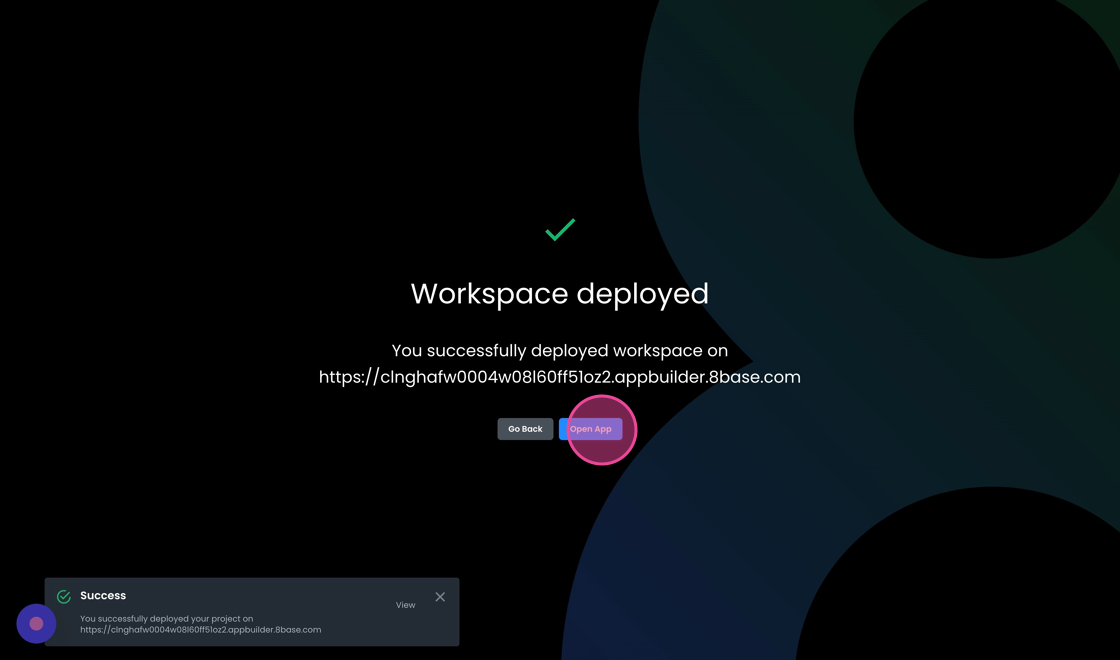Click the deployed appbuilder URL in main message
The width and height of the screenshot is (1120, 660).
pyautogui.click(x=559, y=377)
